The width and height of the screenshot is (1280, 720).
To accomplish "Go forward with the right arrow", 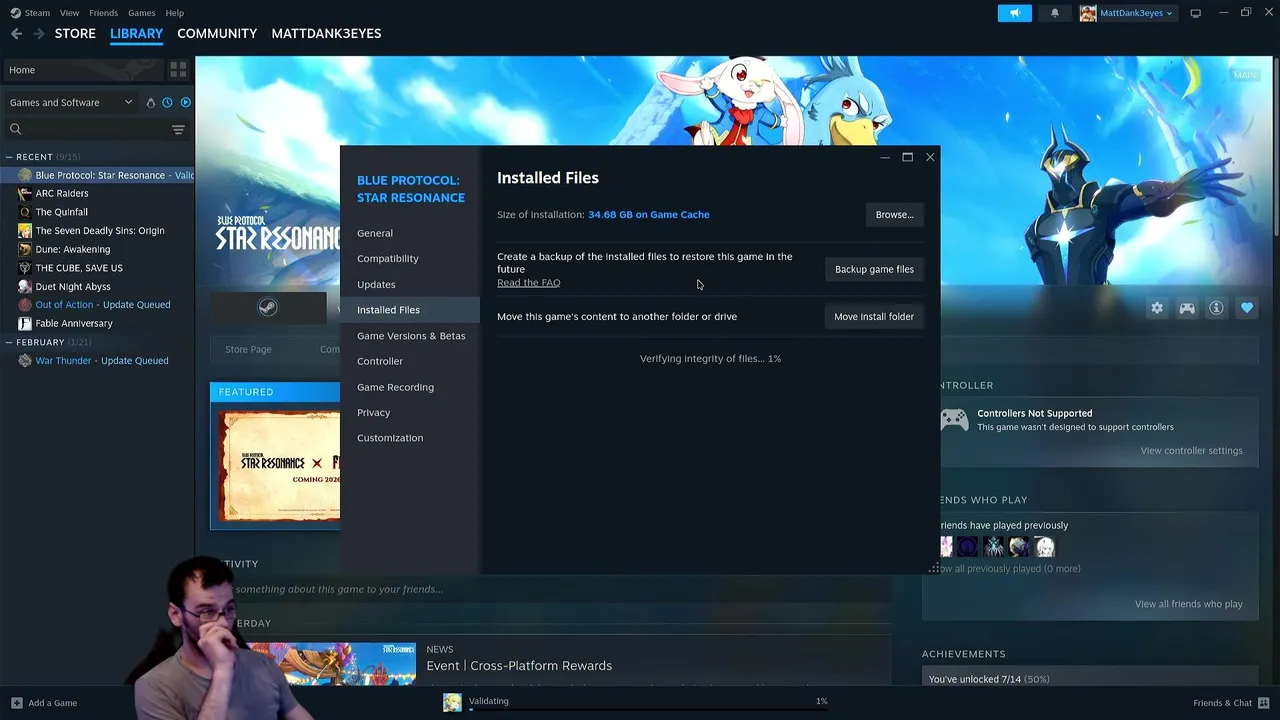I will 39,33.
